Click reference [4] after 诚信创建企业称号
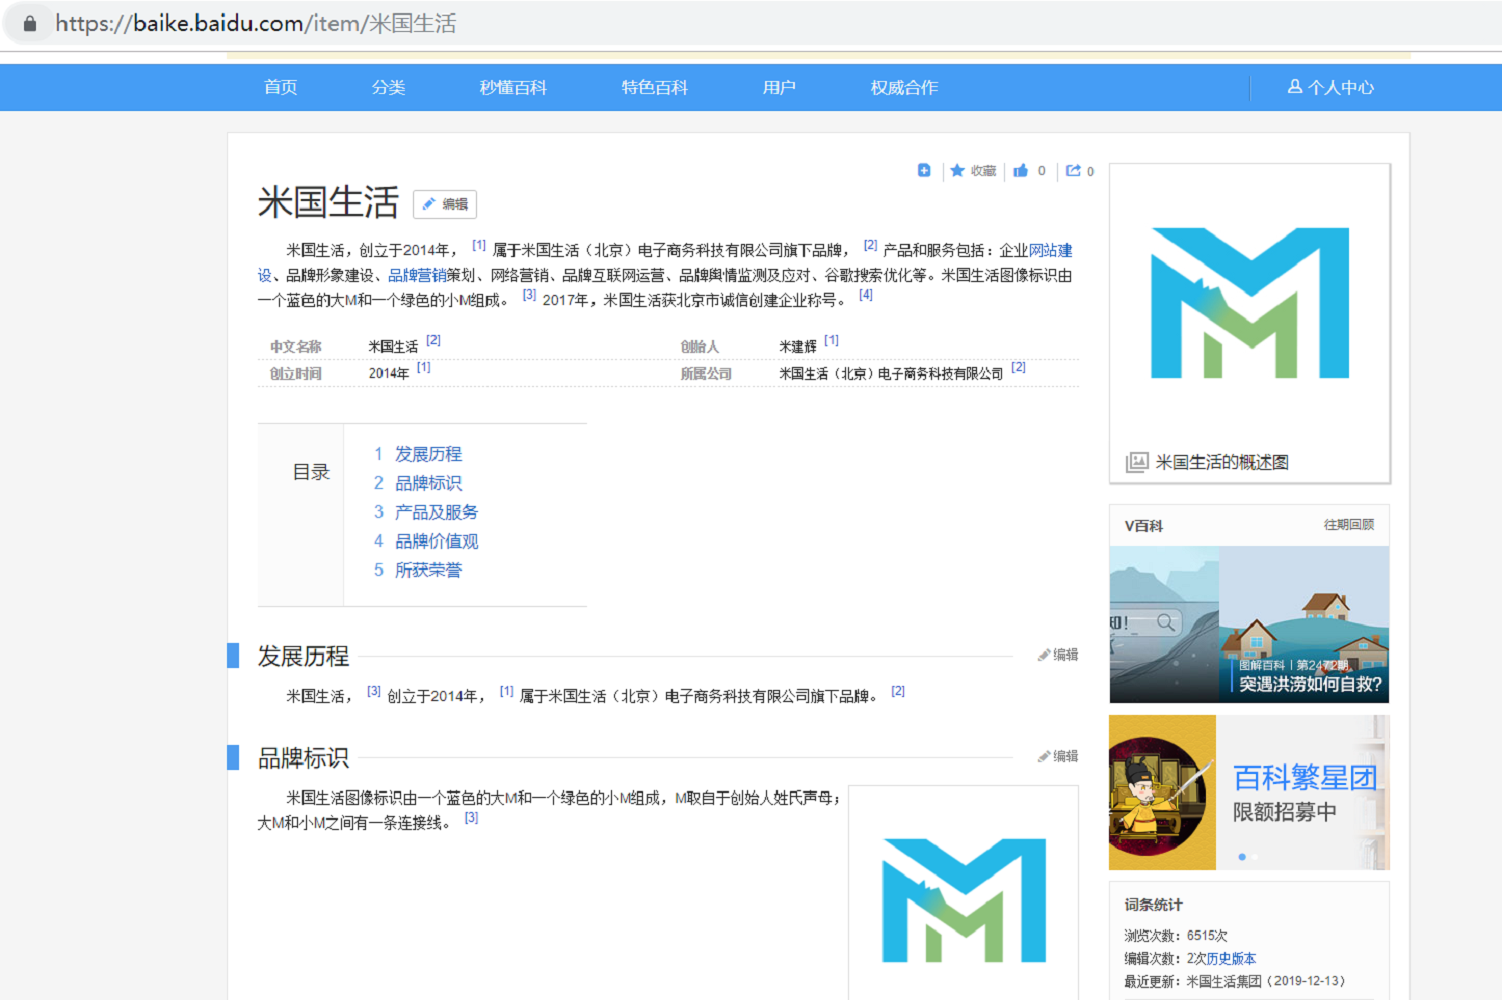Screen dimensions: 1502x1000 click(866, 295)
